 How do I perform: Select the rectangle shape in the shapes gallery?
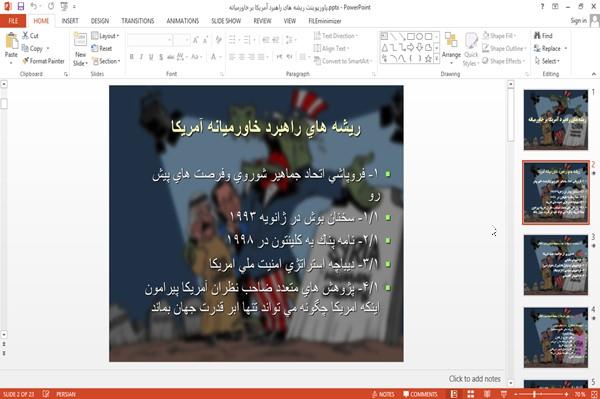[411, 36]
